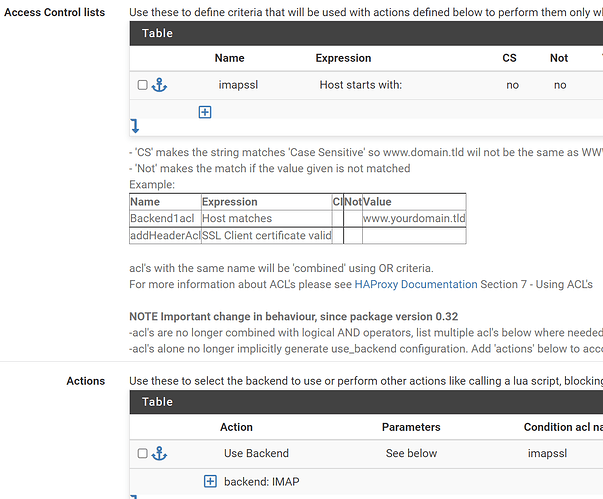Click the 'Backend1acl' example name cell
Viewport: 603px width, 499px height.
[x=165, y=218]
